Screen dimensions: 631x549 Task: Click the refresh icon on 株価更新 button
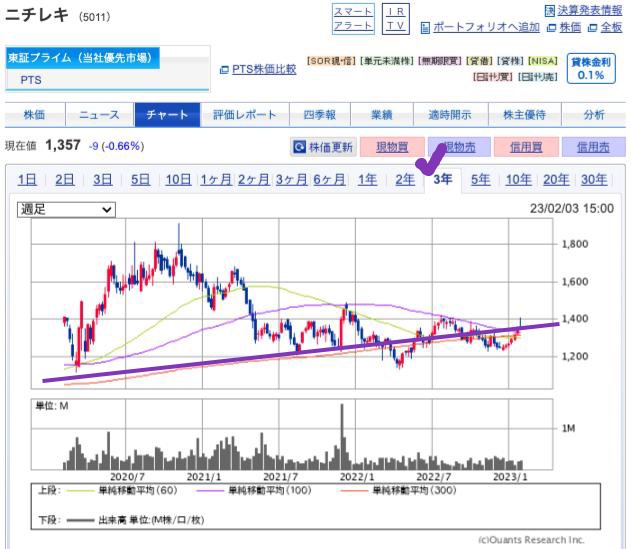299,147
